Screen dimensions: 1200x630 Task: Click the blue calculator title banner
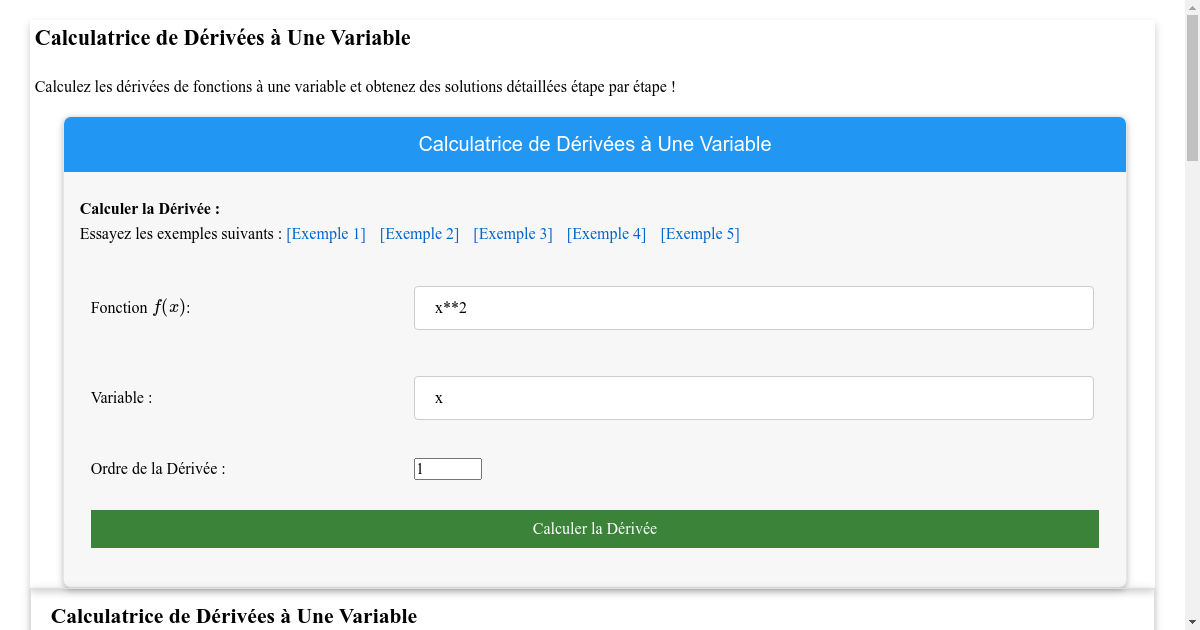[594, 143]
